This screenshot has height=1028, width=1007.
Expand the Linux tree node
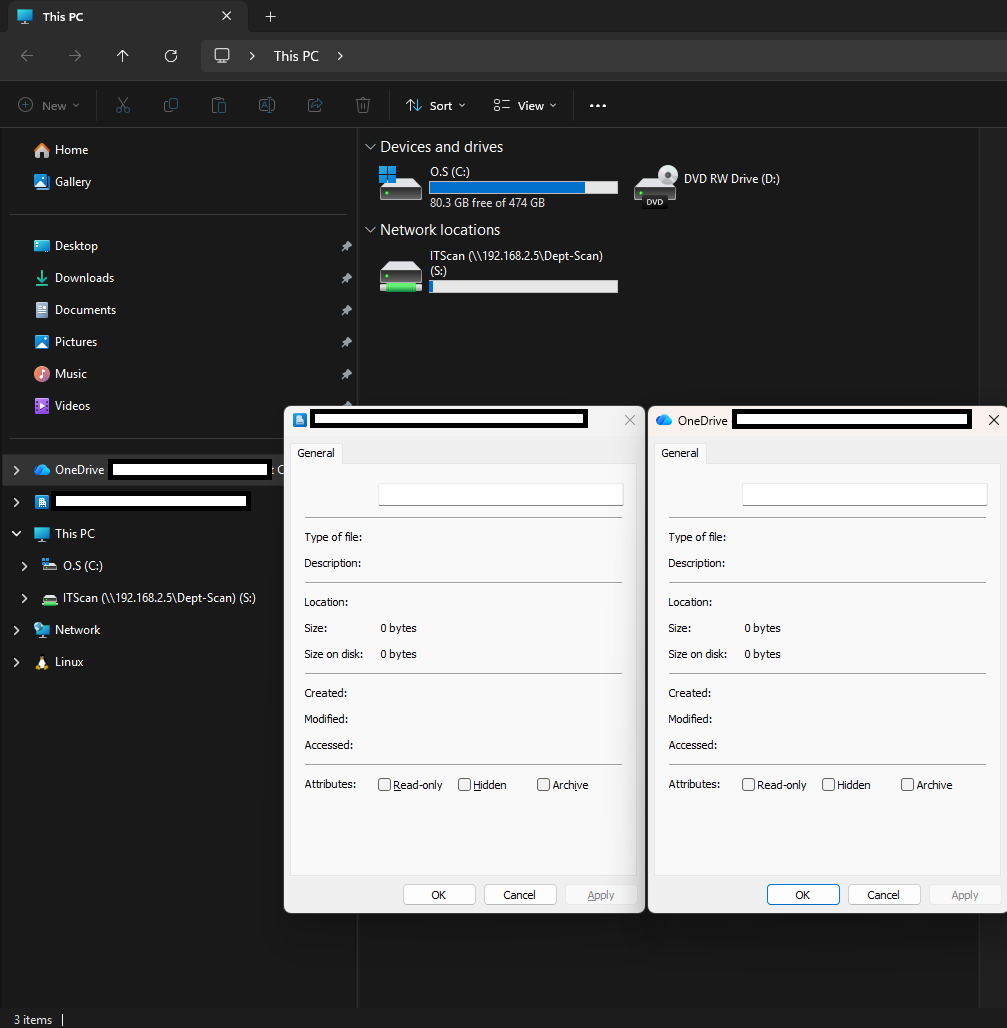(x=16, y=662)
